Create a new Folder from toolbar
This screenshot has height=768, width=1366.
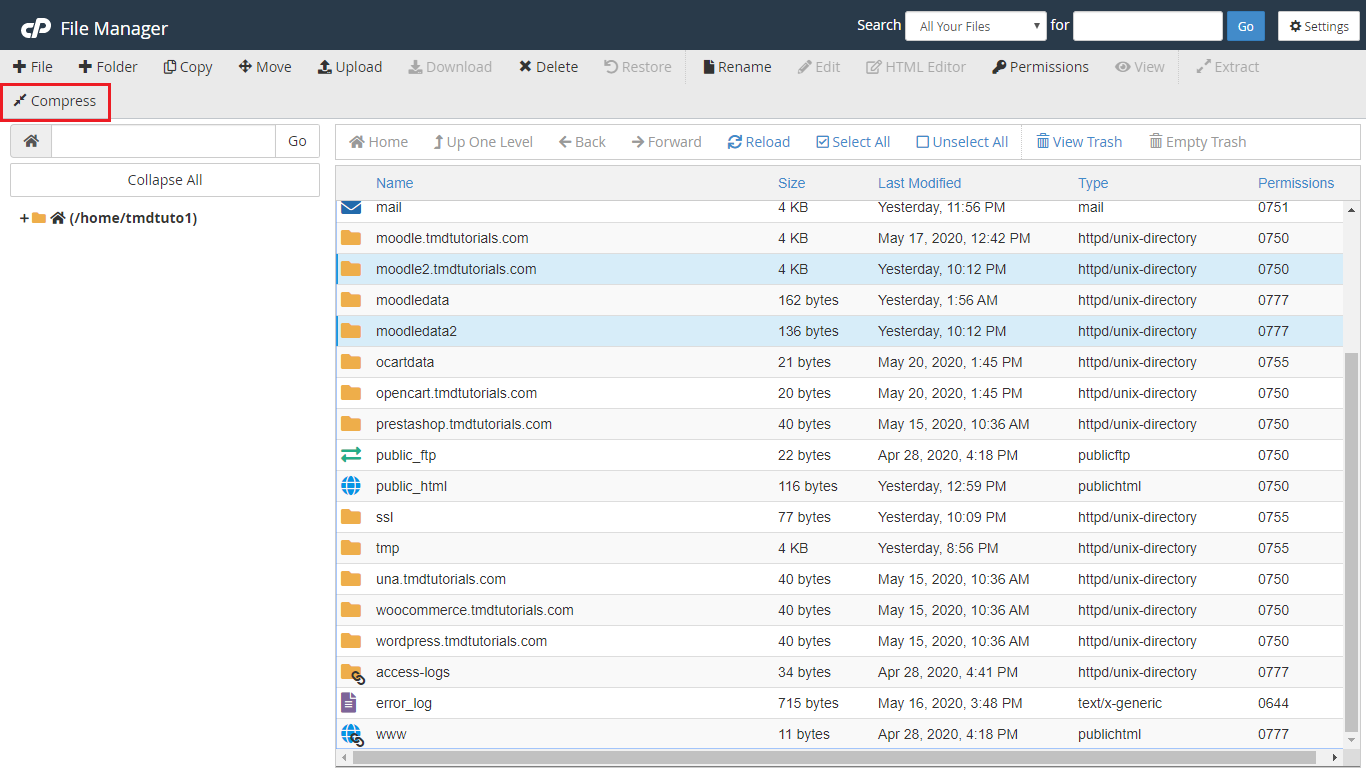[108, 67]
